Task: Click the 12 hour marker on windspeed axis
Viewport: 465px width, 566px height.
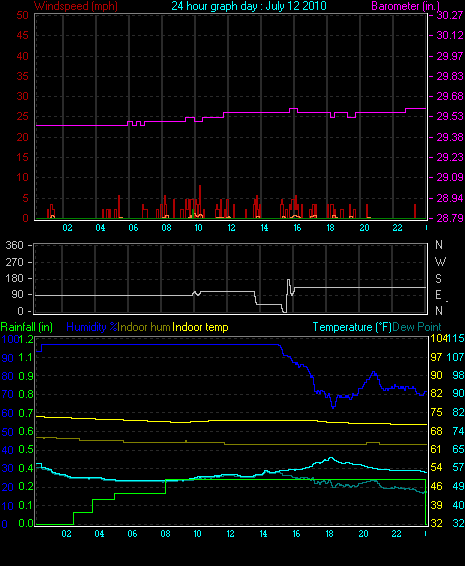Action: pyautogui.click(x=231, y=228)
